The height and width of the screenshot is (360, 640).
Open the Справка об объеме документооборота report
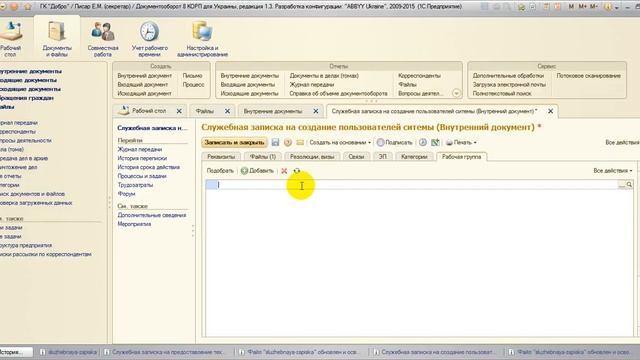coord(338,93)
